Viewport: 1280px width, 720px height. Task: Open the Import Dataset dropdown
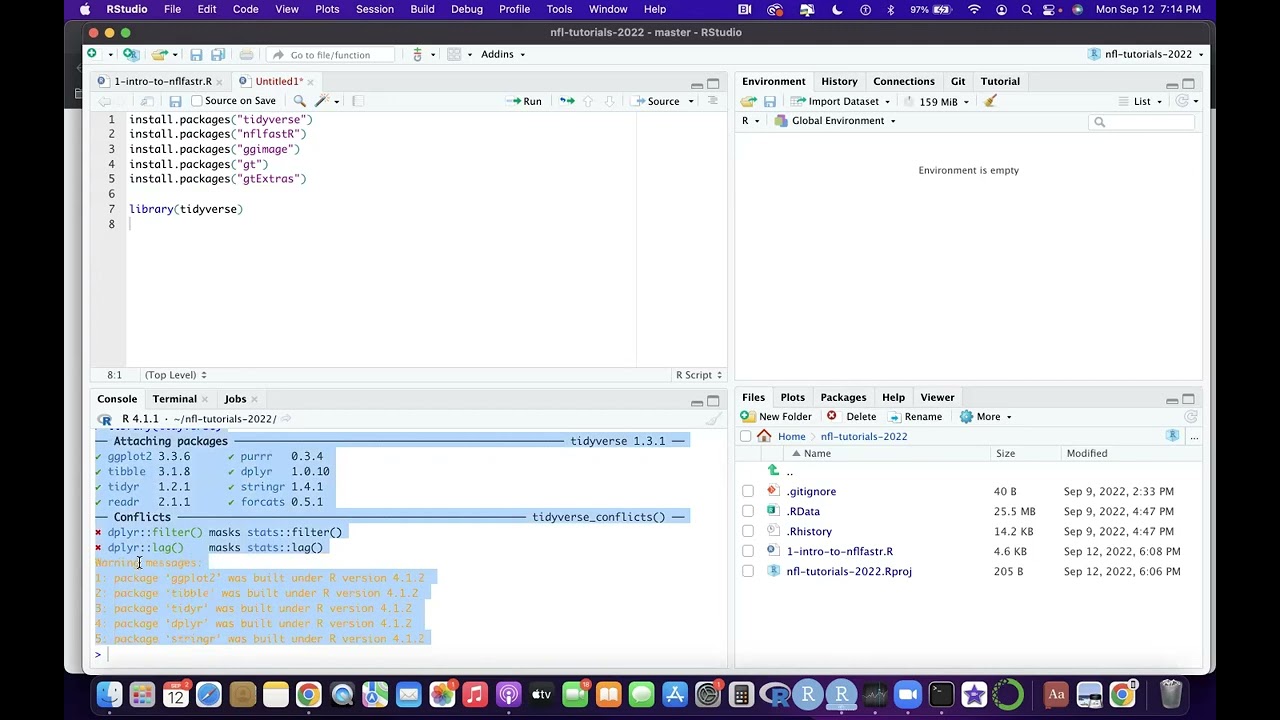pos(842,101)
